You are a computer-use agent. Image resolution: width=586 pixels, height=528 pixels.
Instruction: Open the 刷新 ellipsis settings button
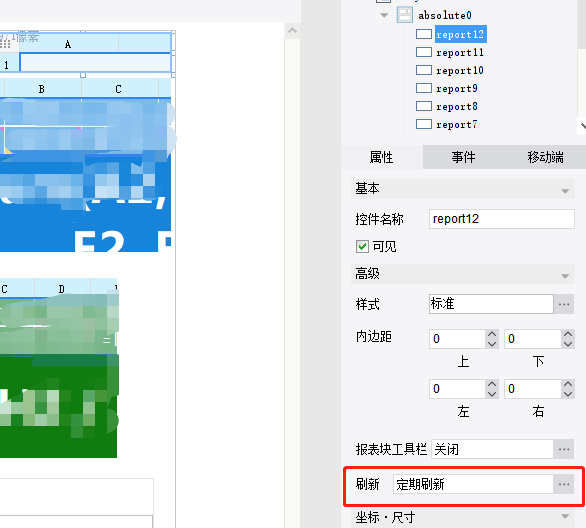coord(564,484)
